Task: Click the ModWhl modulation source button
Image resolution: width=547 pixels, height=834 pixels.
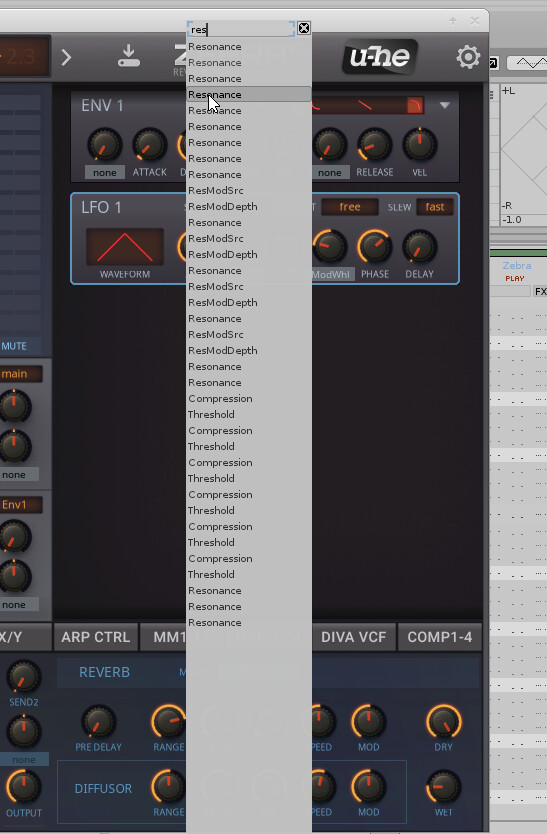Action: tap(330, 274)
